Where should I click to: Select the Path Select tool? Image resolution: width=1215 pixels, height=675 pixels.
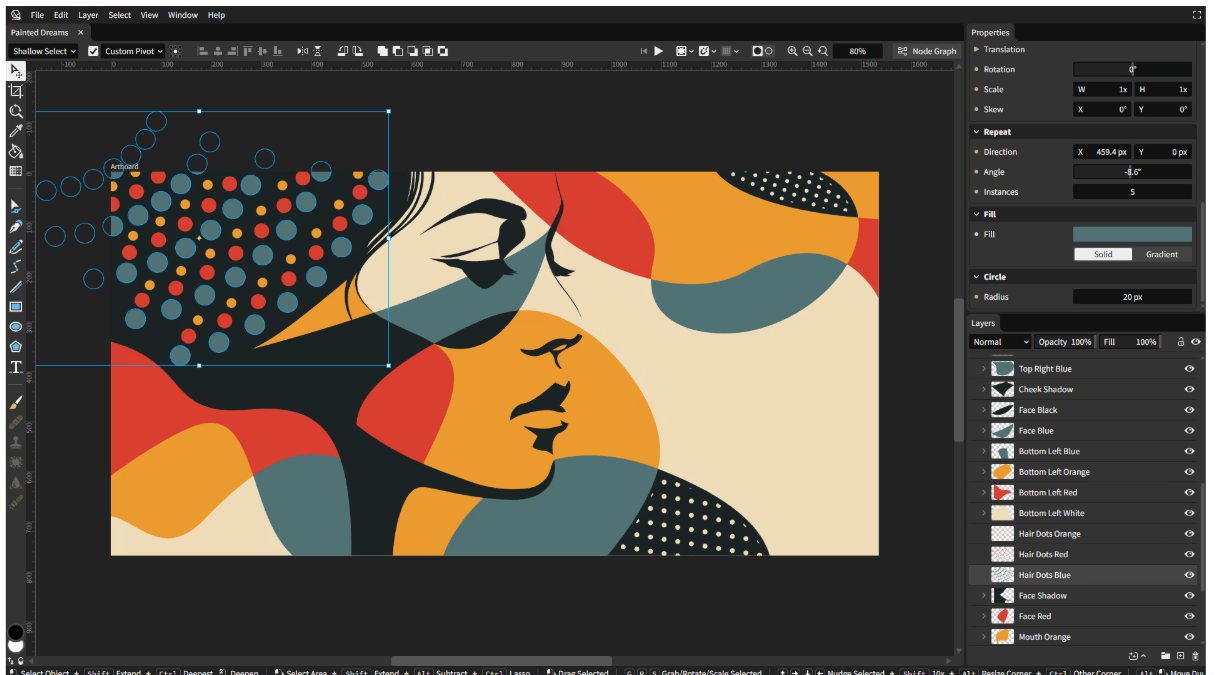16,206
